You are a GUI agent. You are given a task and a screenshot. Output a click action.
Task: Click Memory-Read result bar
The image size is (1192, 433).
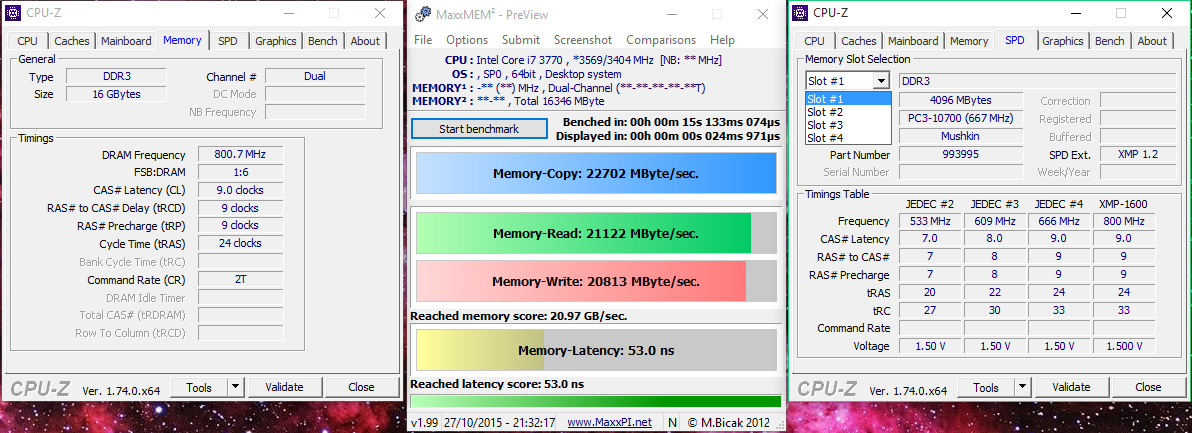595,233
